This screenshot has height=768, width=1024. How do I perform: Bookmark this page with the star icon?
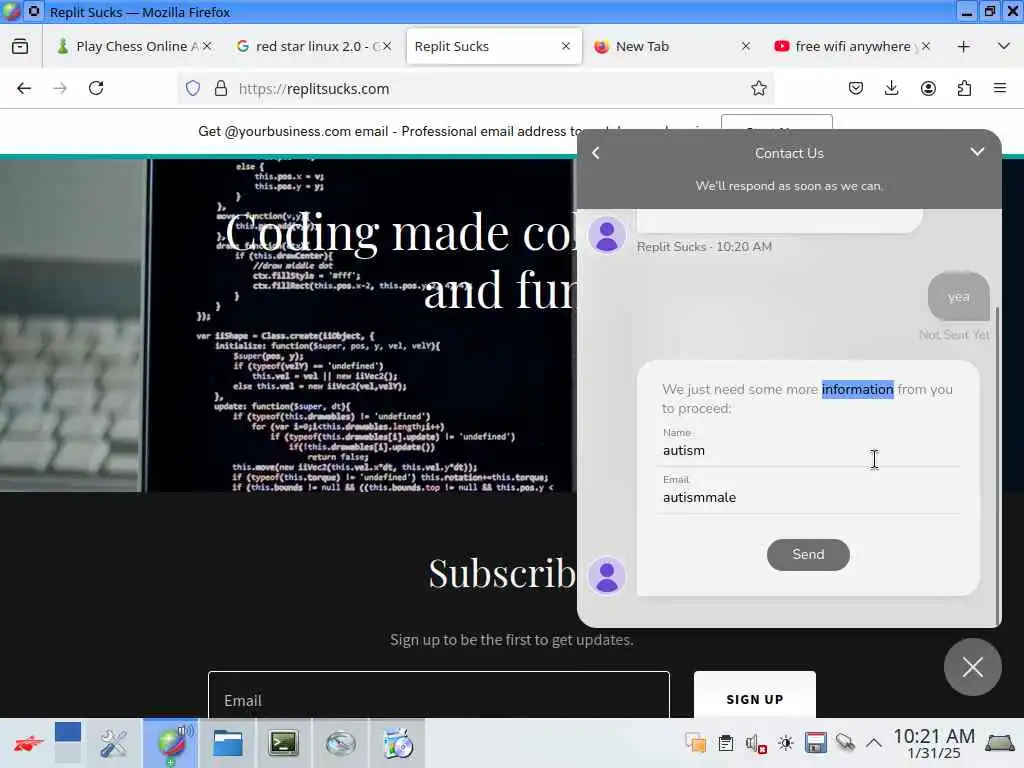(x=758, y=88)
